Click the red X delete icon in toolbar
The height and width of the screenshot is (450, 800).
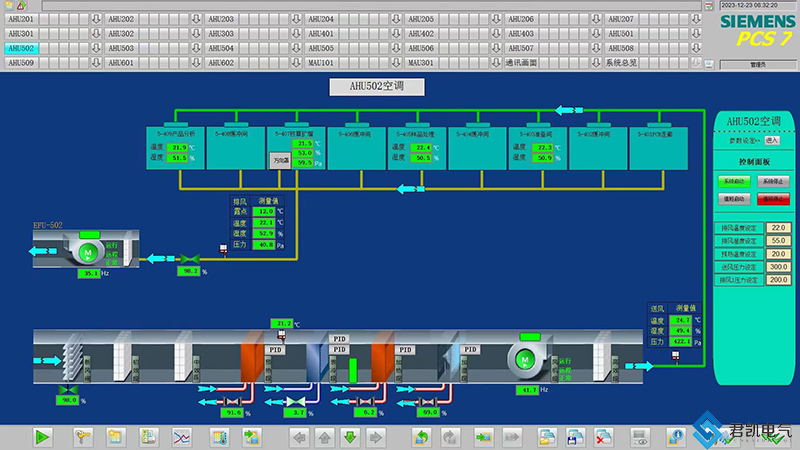click(604, 437)
